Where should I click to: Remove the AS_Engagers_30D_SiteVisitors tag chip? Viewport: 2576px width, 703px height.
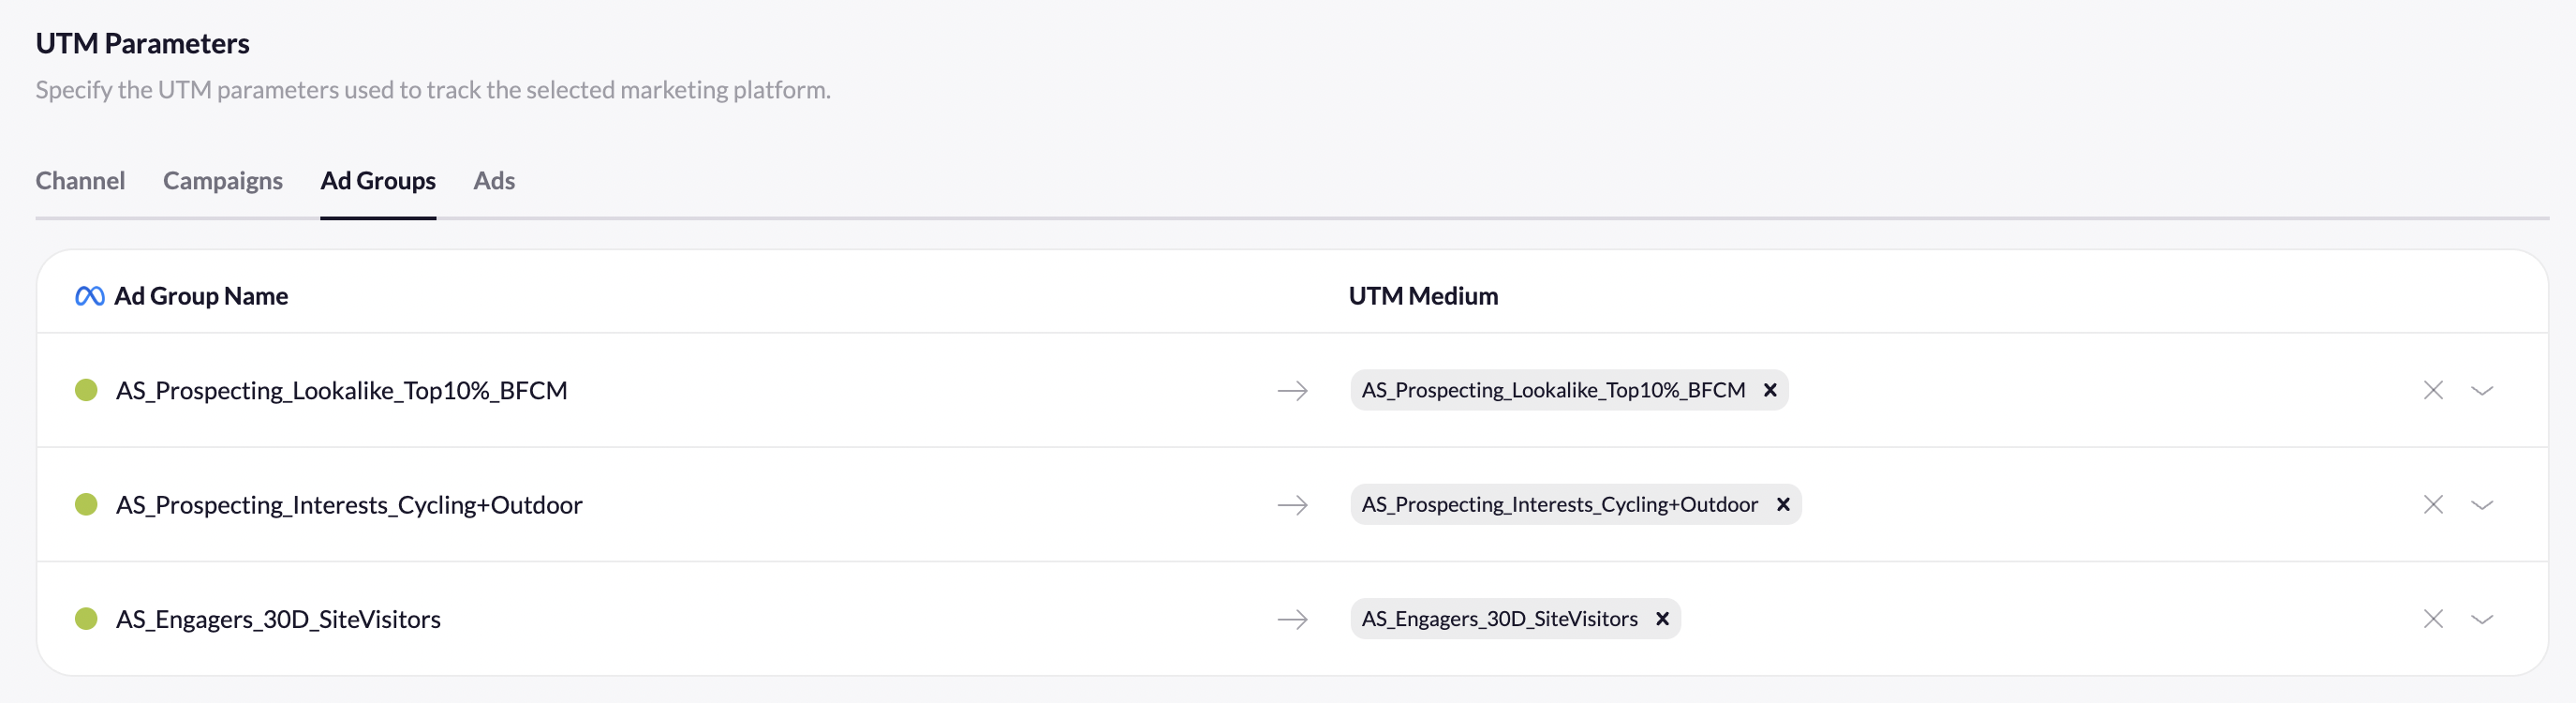tap(1662, 619)
